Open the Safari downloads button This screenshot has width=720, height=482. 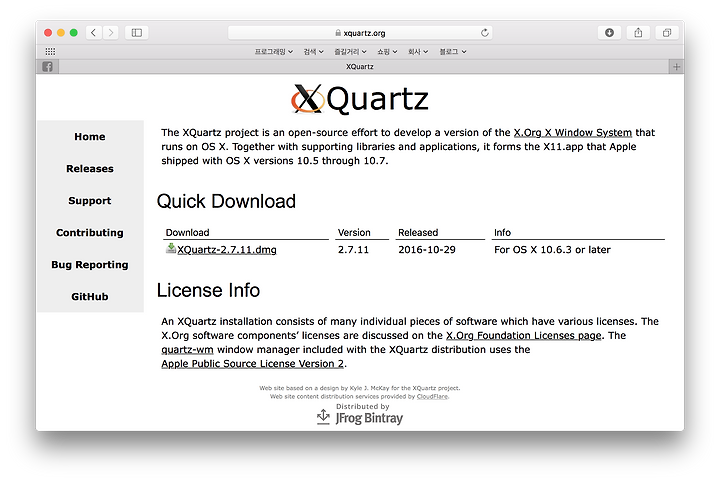pyautogui.click(x=609, y=33)
